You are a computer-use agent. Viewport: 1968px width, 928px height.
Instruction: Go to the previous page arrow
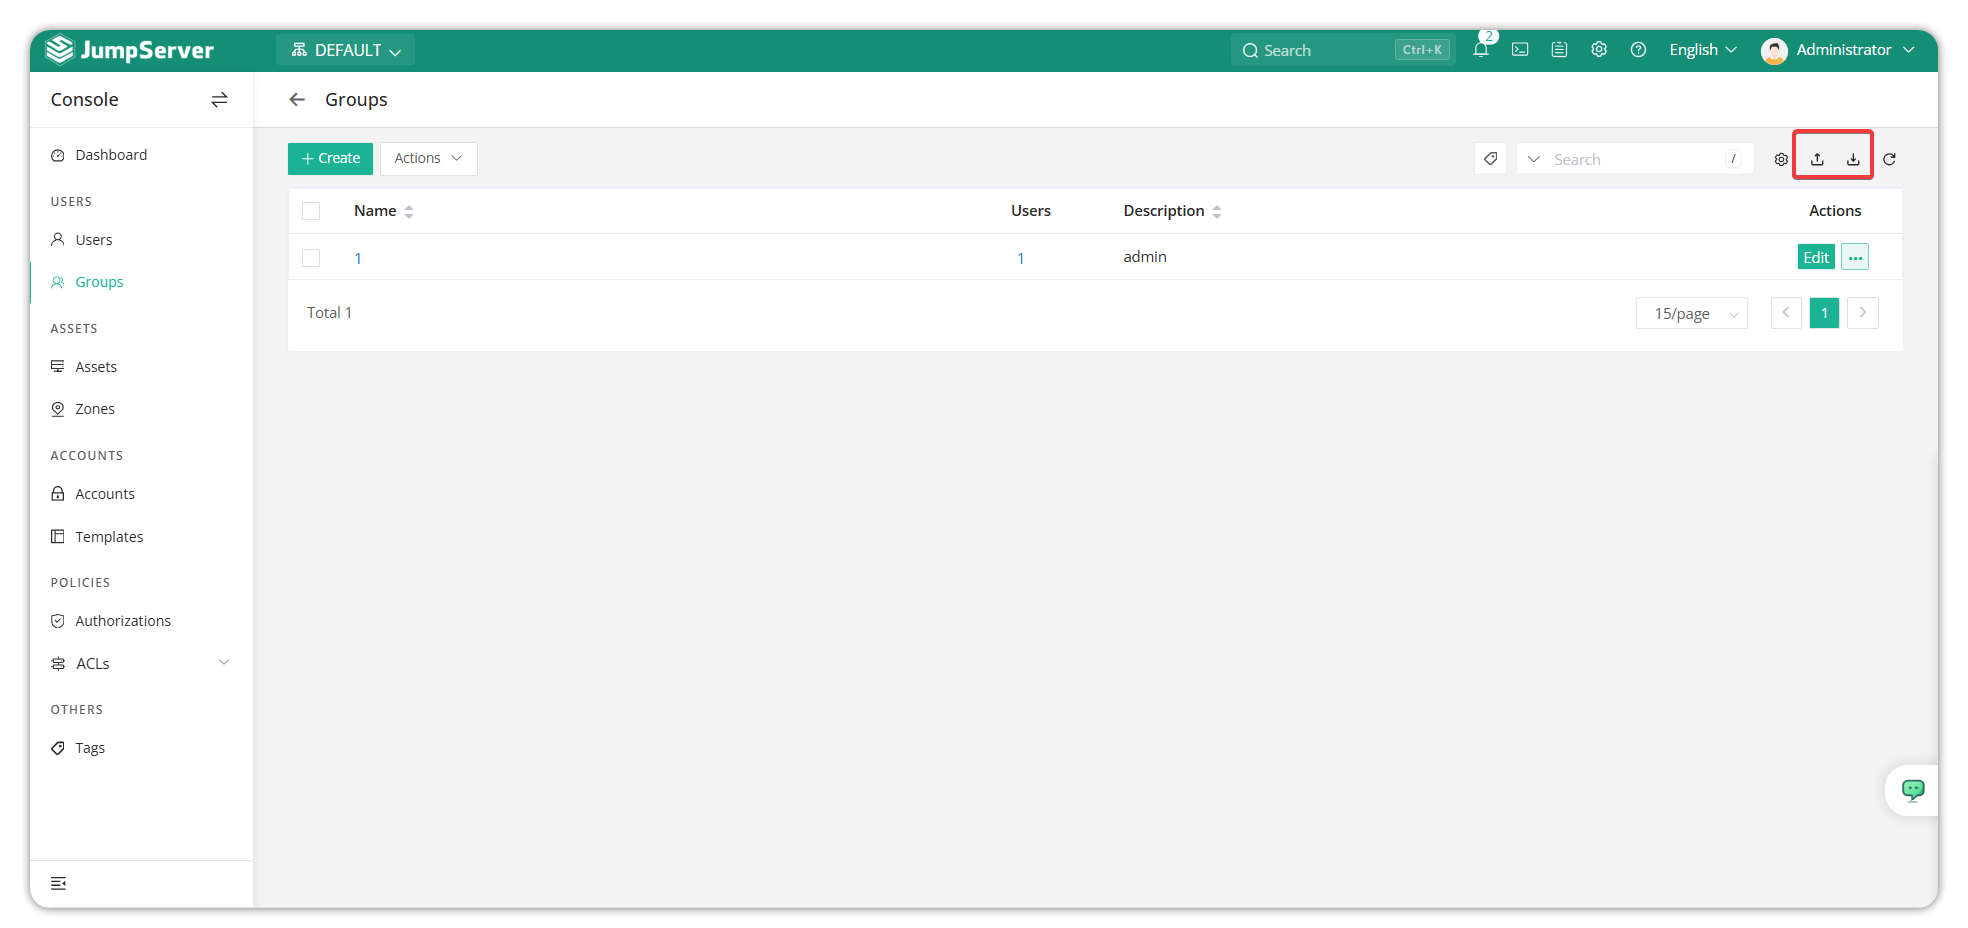tap(1786, 313)
